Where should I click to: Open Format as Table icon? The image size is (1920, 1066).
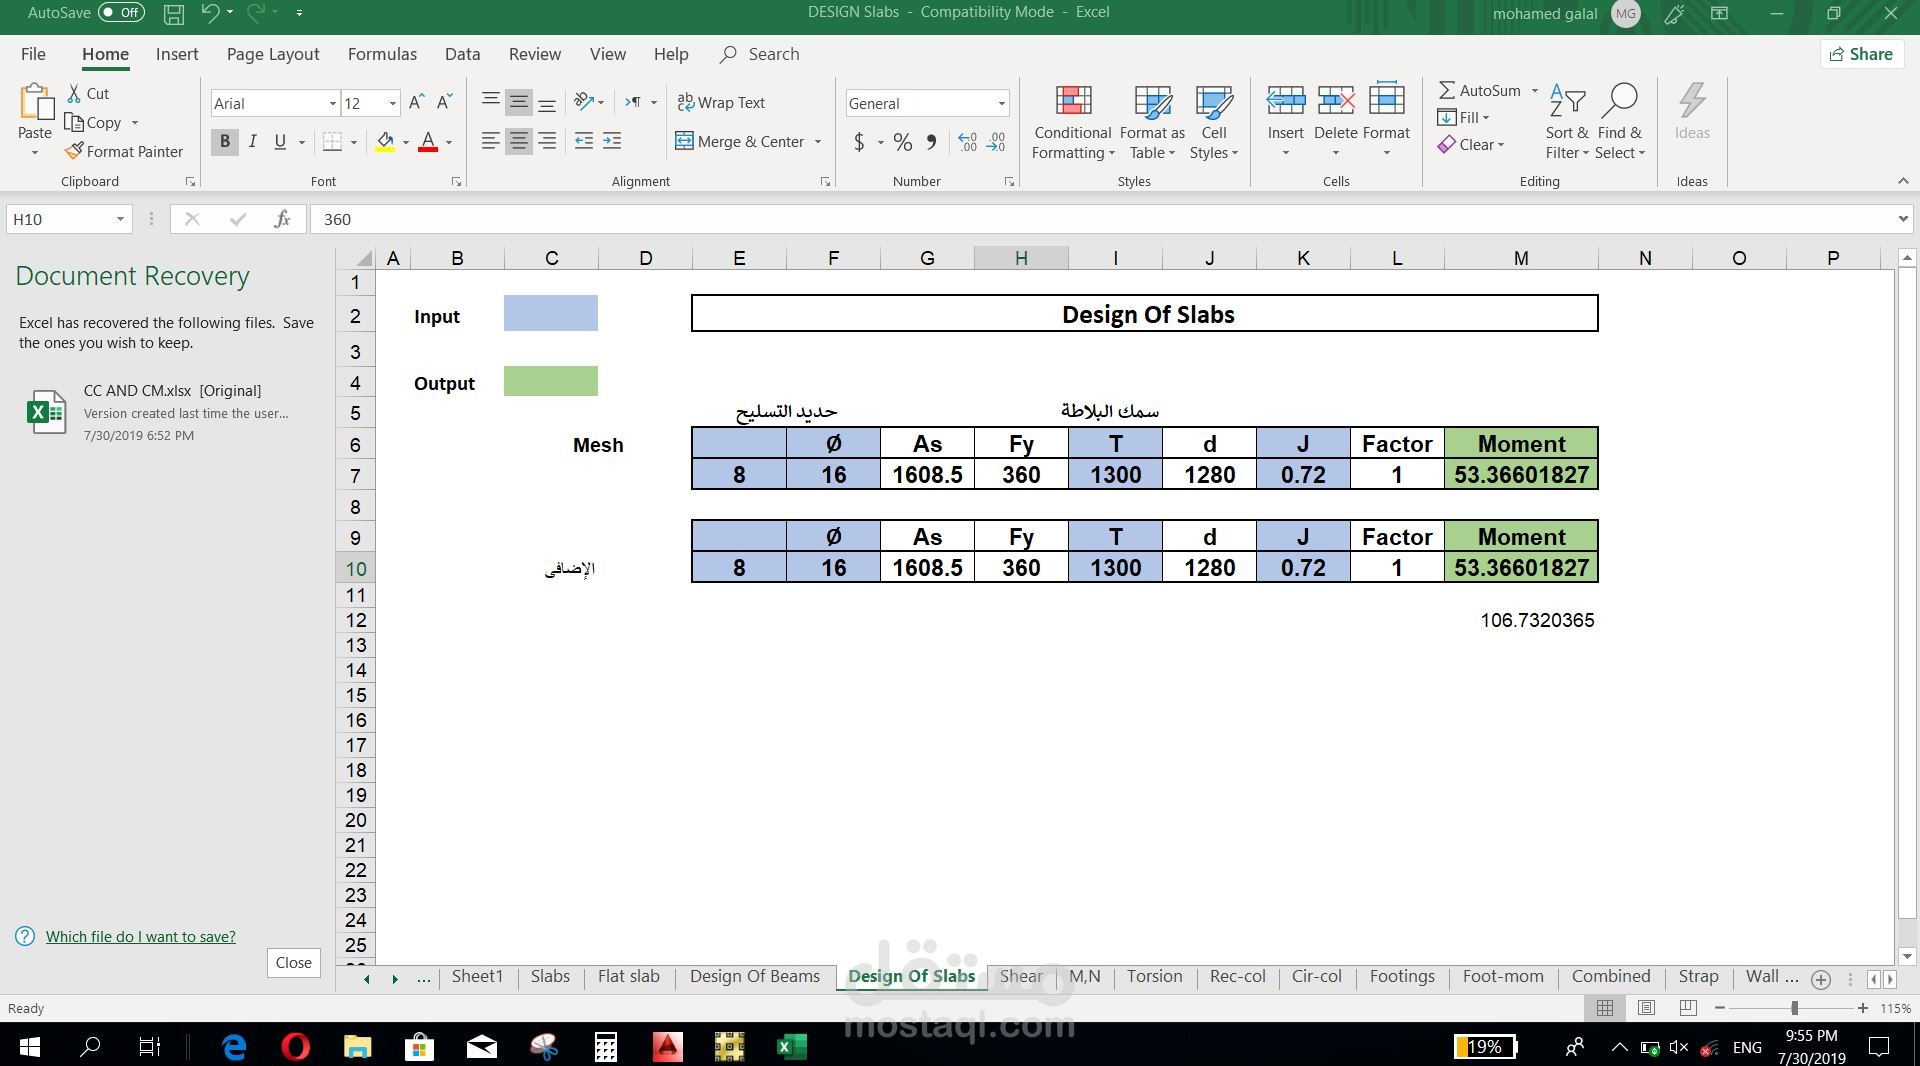point(1152,101)
